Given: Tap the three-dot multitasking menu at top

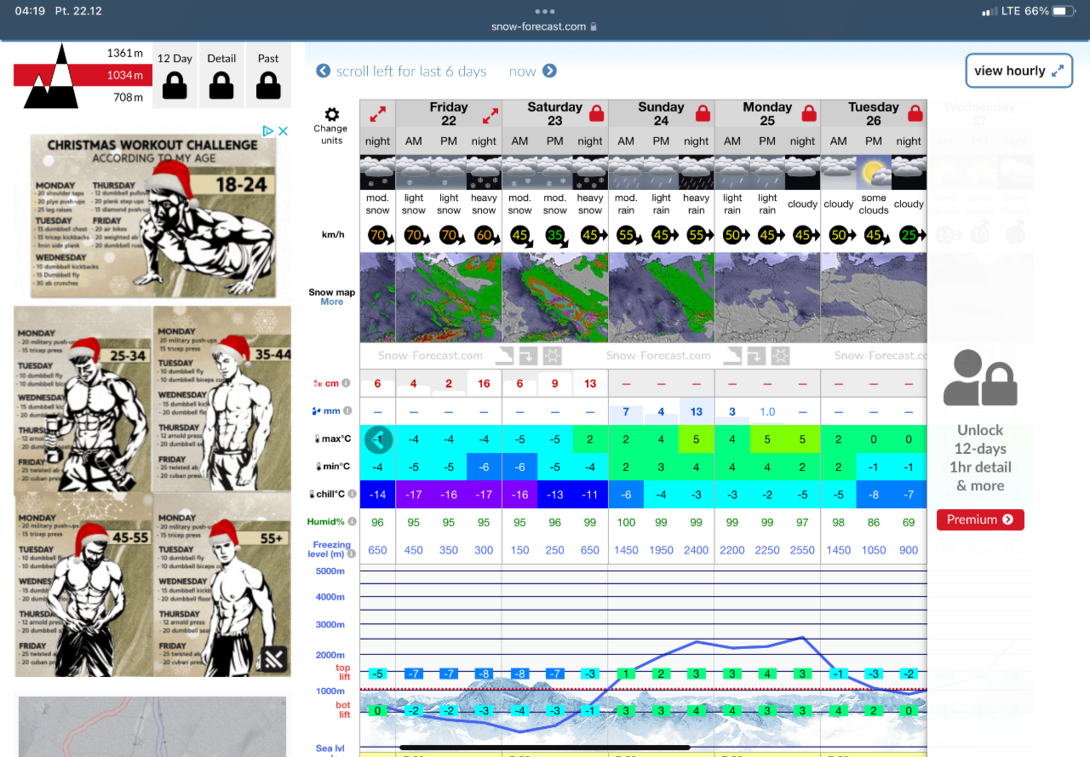Looking at the screenshot, I should click(x=545, y=11).
